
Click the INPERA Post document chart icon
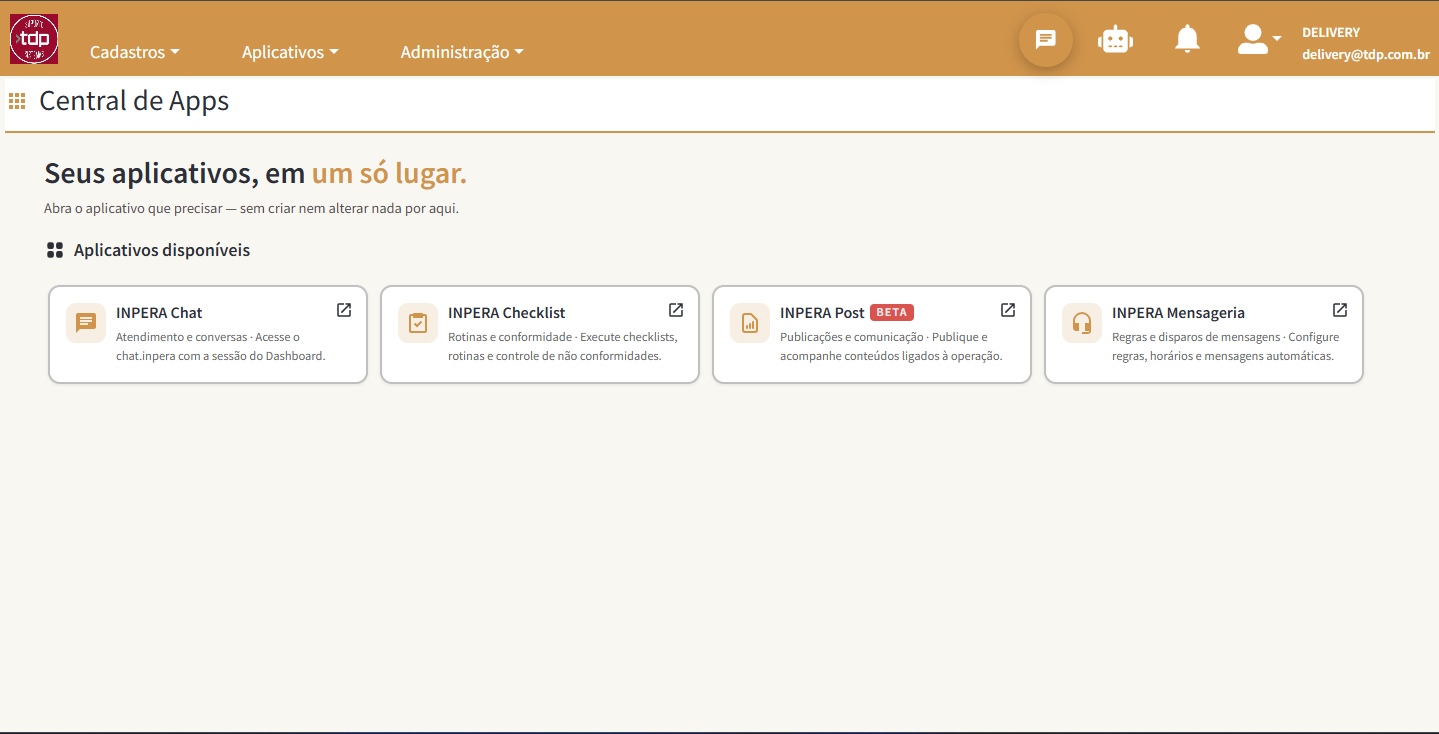750,323
